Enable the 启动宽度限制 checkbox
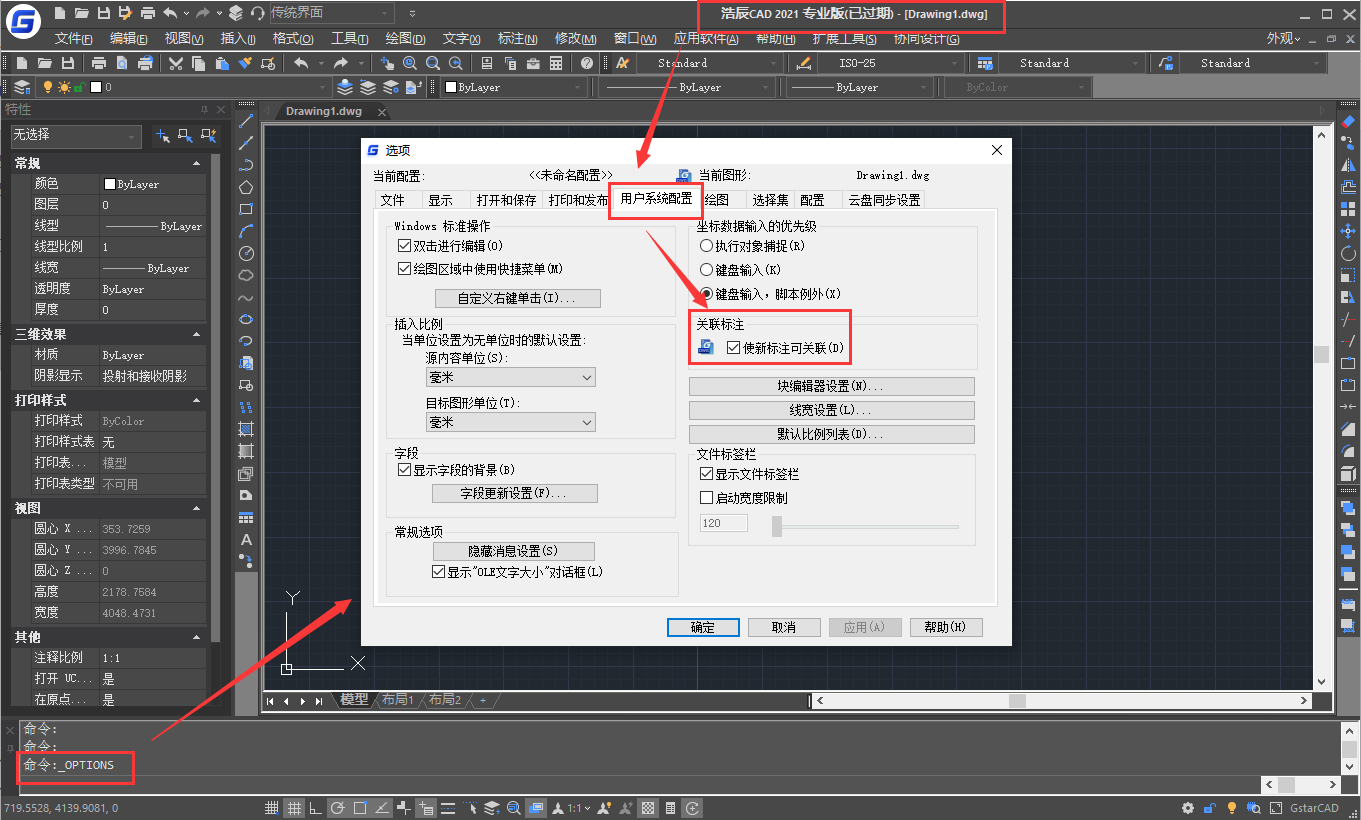 [707, 498]
